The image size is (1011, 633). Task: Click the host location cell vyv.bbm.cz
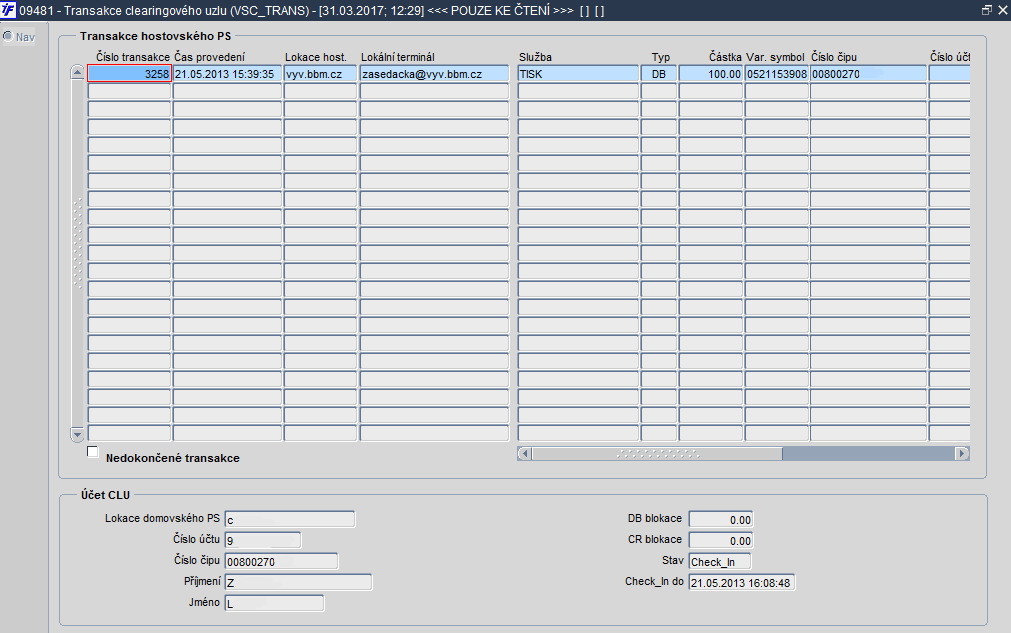[x=320, y=73]
